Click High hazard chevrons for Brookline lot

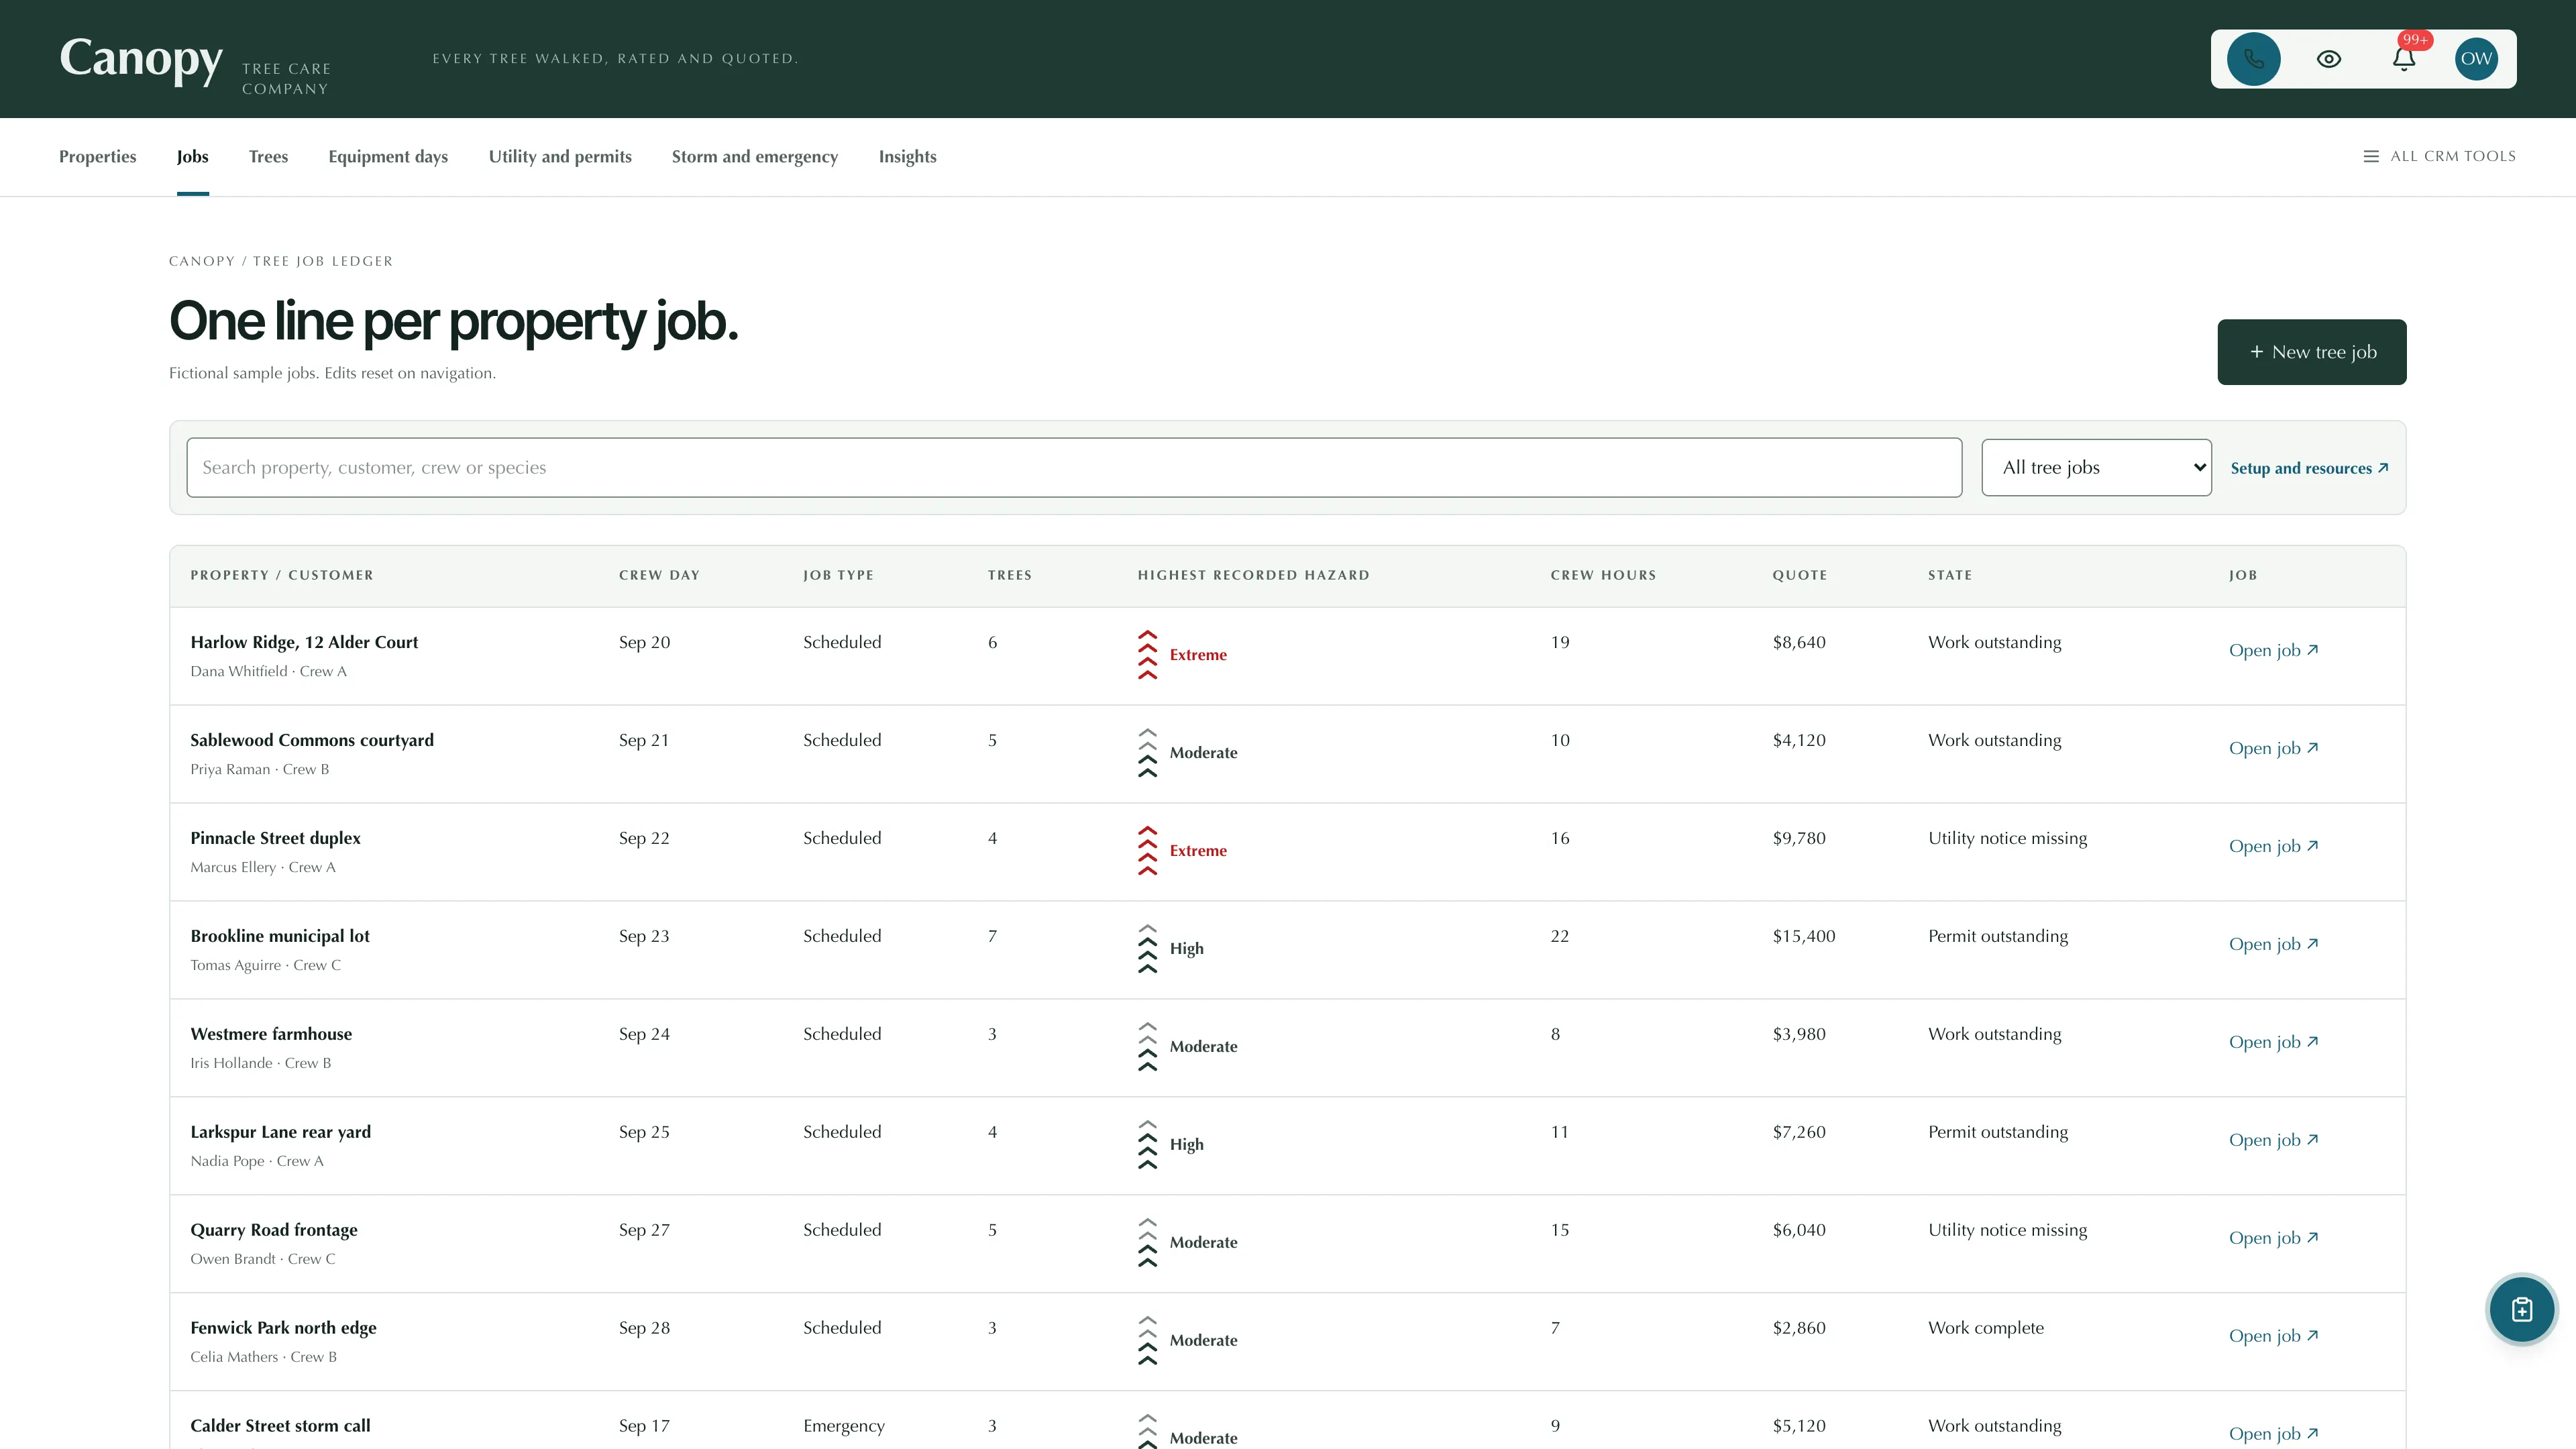[1147, 949]
